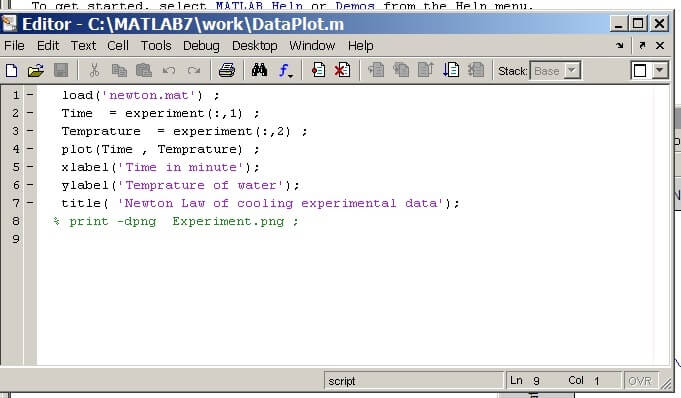This screenshot has width=681, height=398.
Task: Set breakpoint dash on line 6
Action: (30, 185)
